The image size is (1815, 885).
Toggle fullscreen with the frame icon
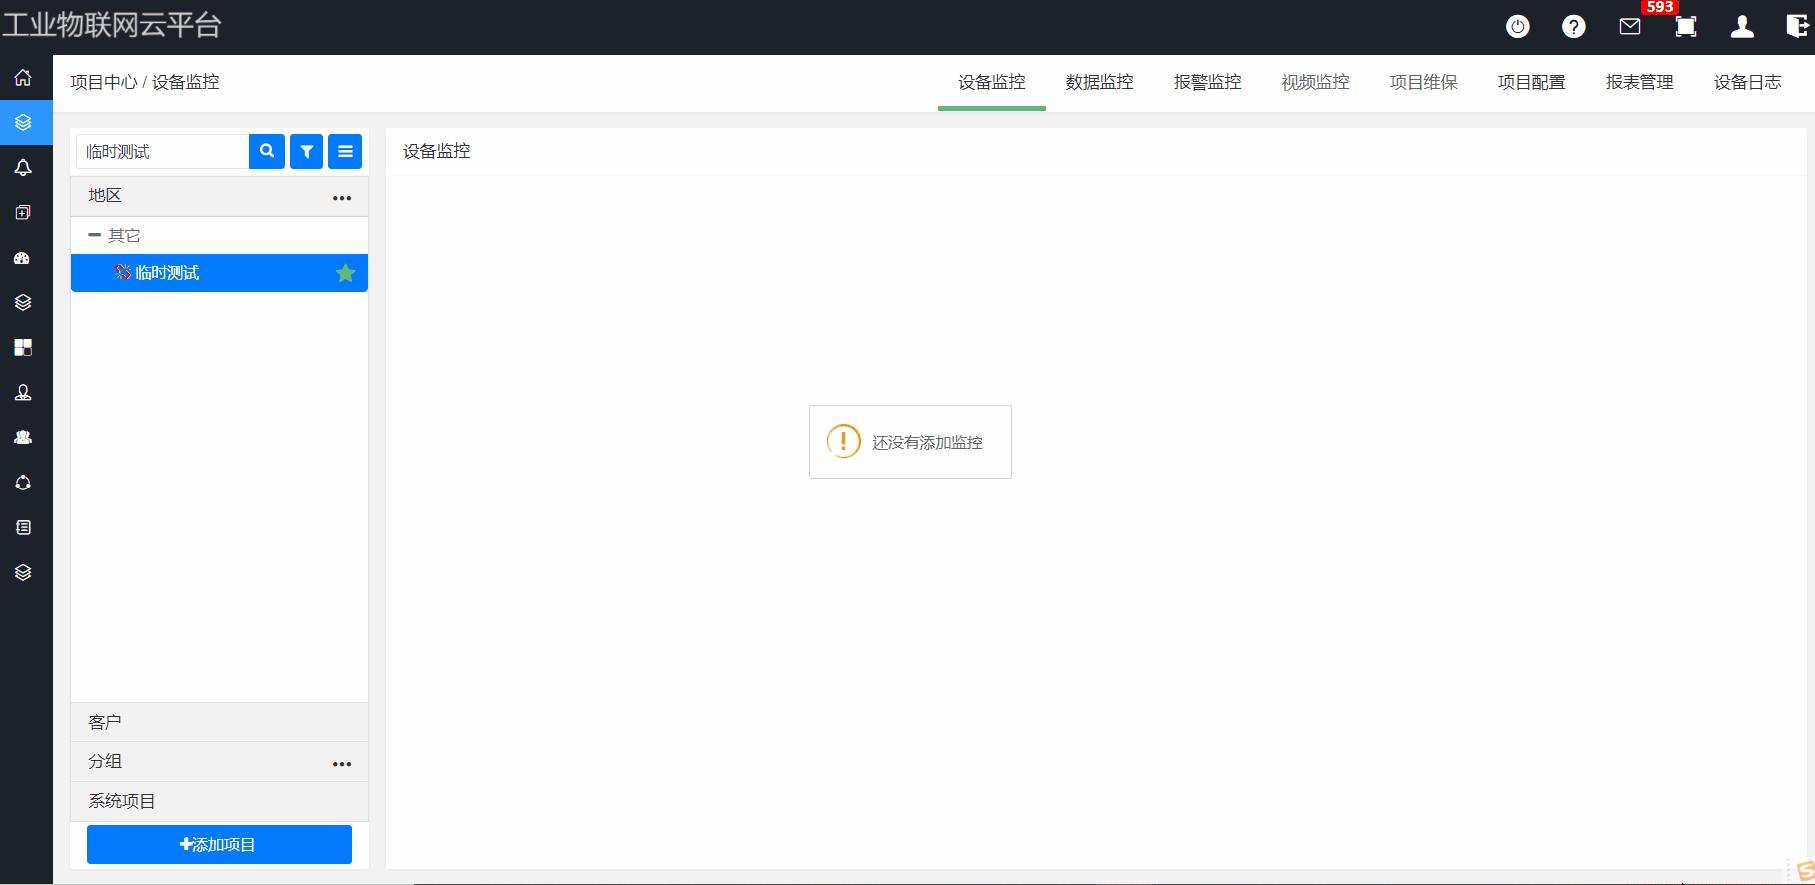coord(1686,27)
